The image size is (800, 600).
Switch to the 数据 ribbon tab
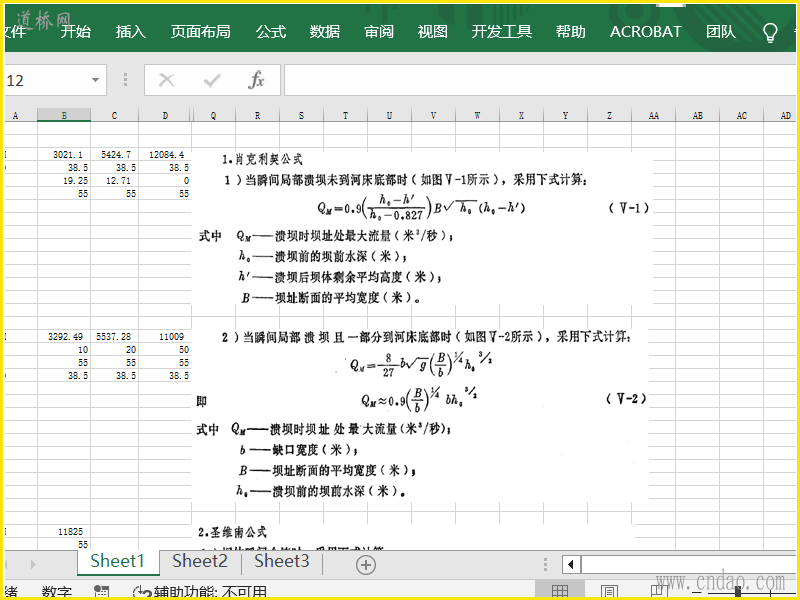point(324,32)
